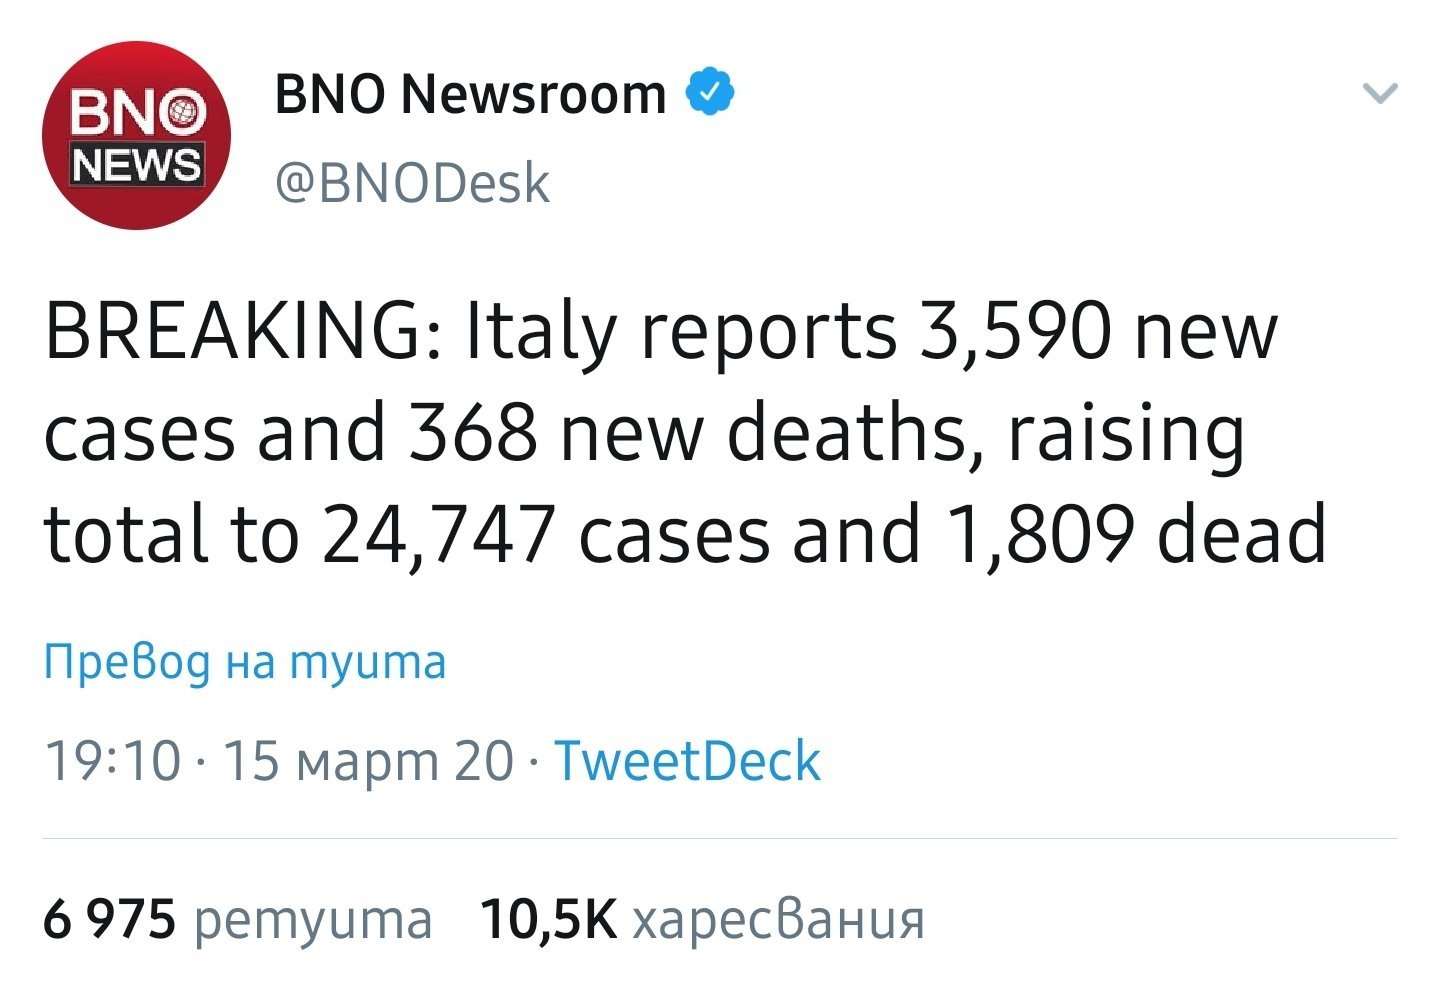This screenshot has height=982, width=1440.
Task: Open the TweetDeck source link
Action: pyautogui.click(x=687, y=761)
